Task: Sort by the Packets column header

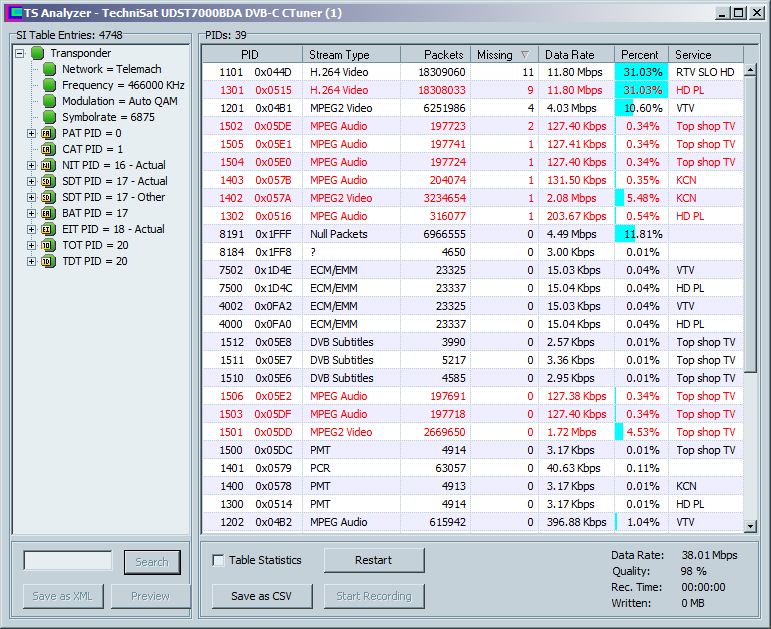Action: pyautogui.click(x=435, y=55)
